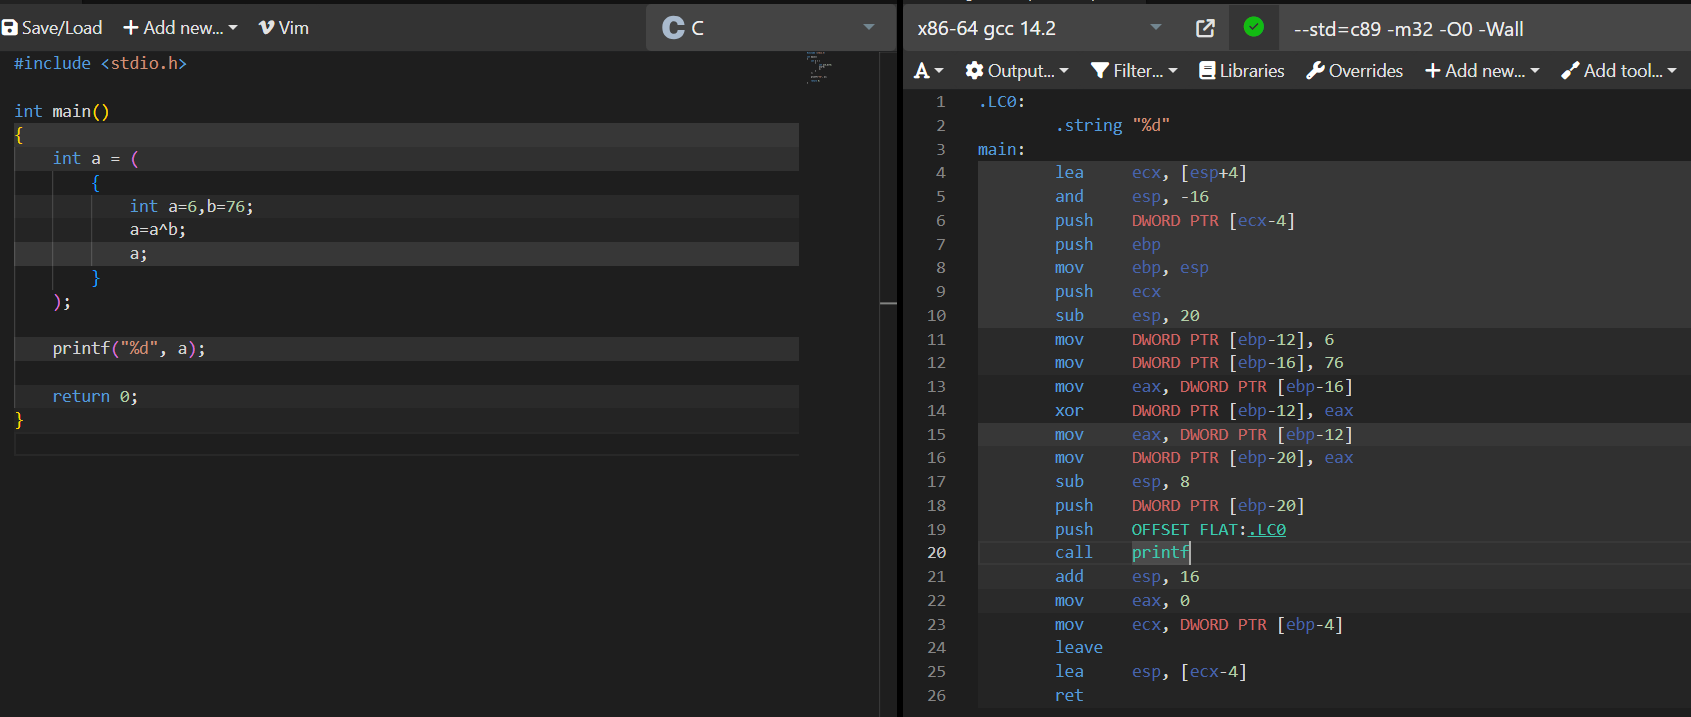Click the printf call in assembly line 20

pyautogui.click(x=1160, y=553)
